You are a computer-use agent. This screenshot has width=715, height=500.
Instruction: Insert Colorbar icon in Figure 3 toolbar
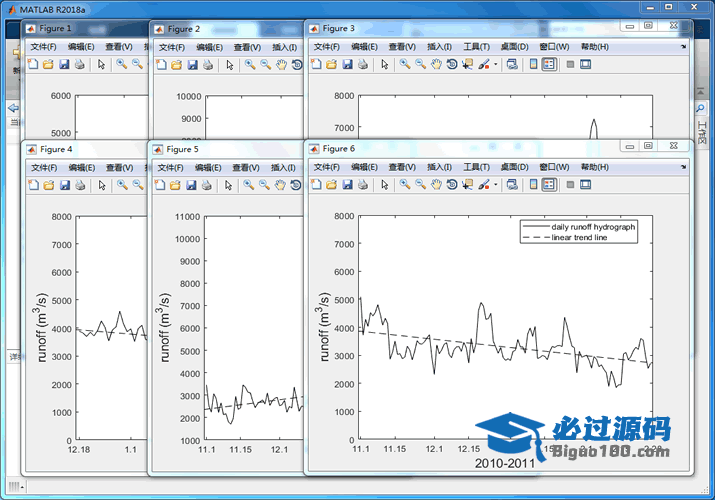(534, 64)
